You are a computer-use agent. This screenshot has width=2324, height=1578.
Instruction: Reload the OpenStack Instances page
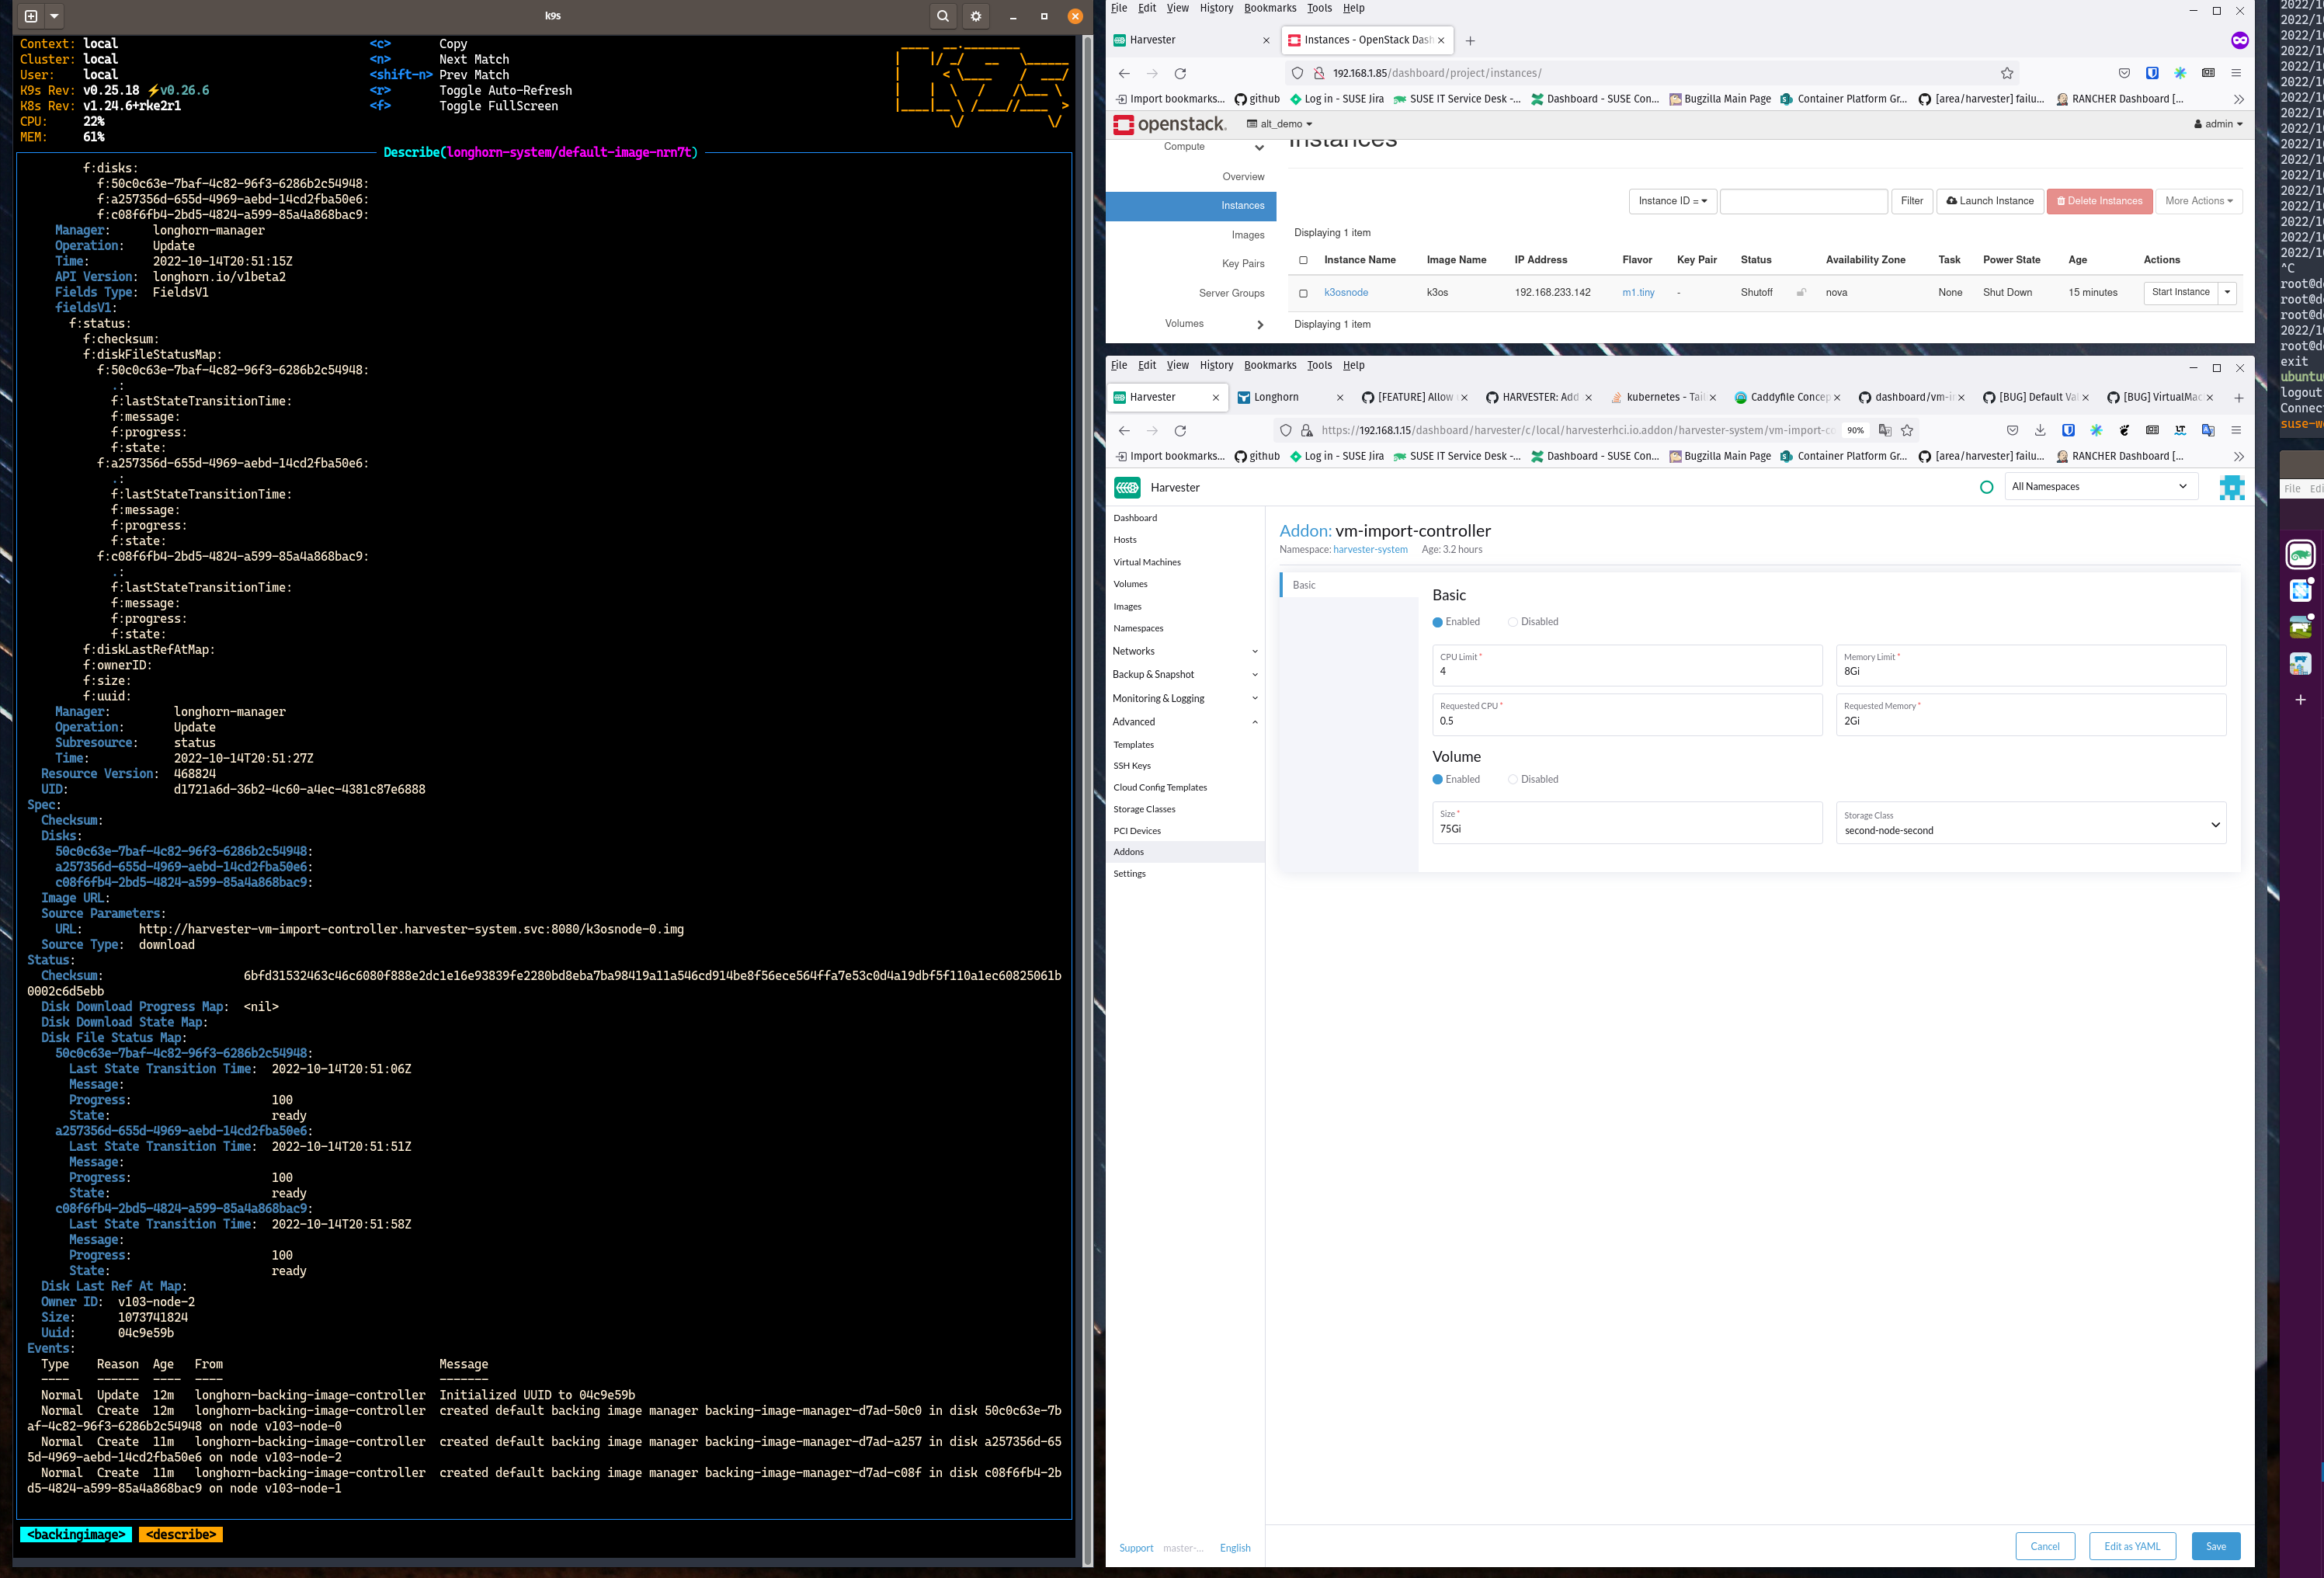click(1180, 73)
